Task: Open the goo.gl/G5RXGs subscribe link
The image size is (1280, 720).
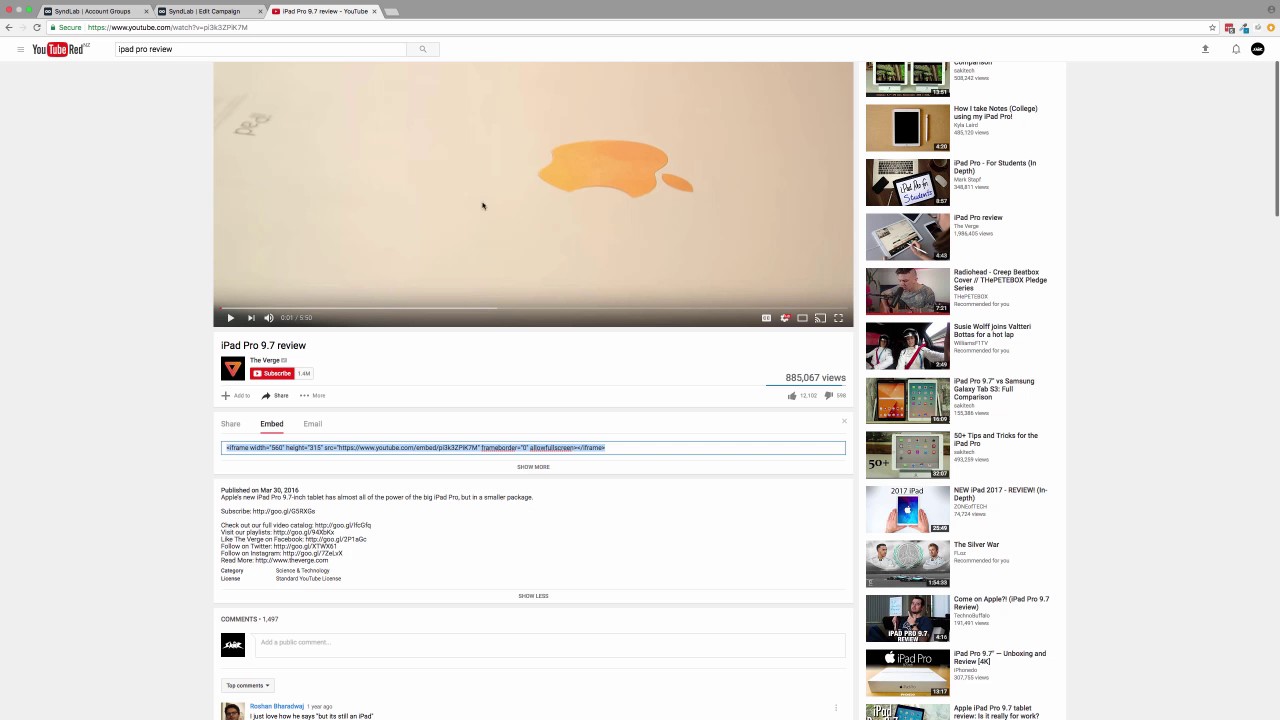Action: 285,511
